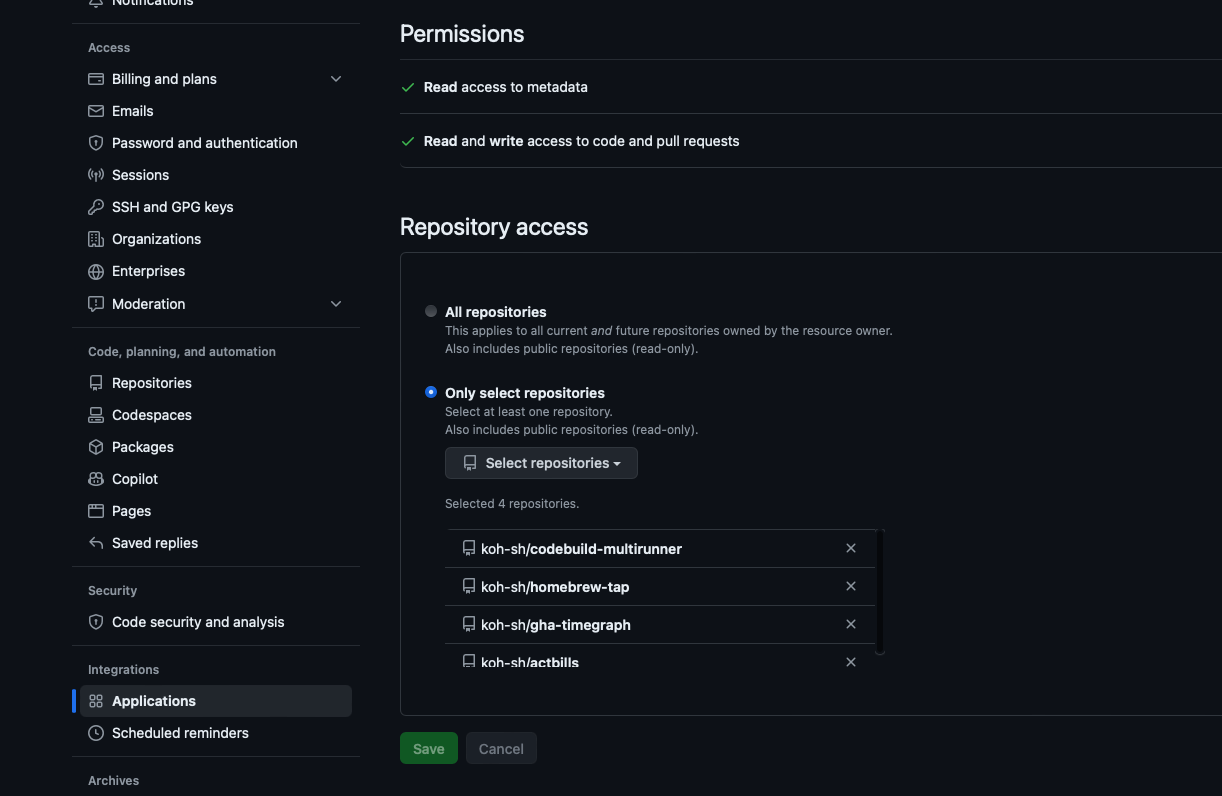Screen dimensions: 1222x796
Task: Click the repo icon inside Select repositories button
Action: point(470,463)
